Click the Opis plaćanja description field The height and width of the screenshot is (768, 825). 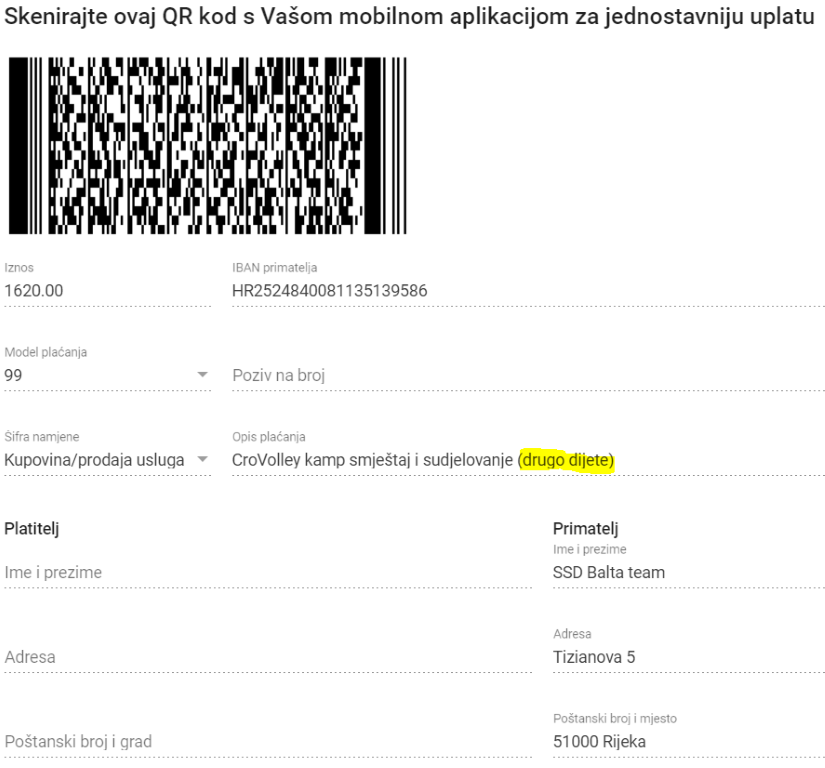point(528,460)
